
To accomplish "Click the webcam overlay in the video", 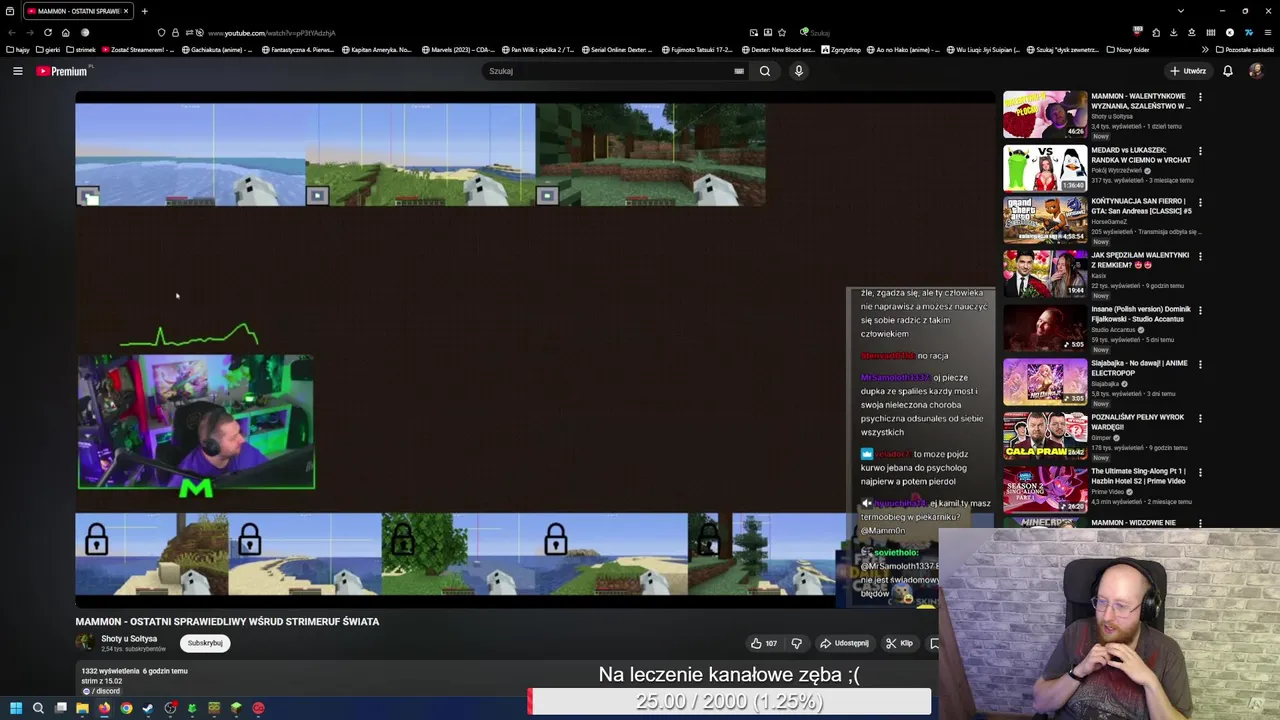I will pos(196,421).
